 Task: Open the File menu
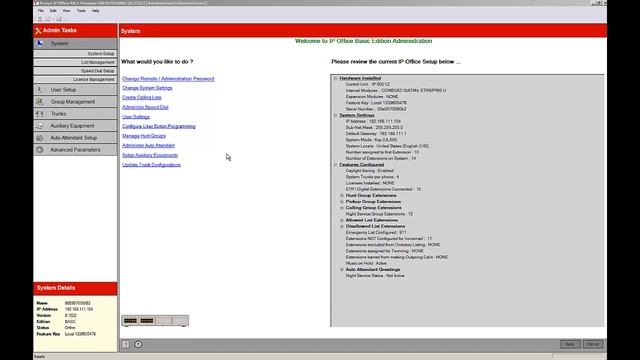41,11
